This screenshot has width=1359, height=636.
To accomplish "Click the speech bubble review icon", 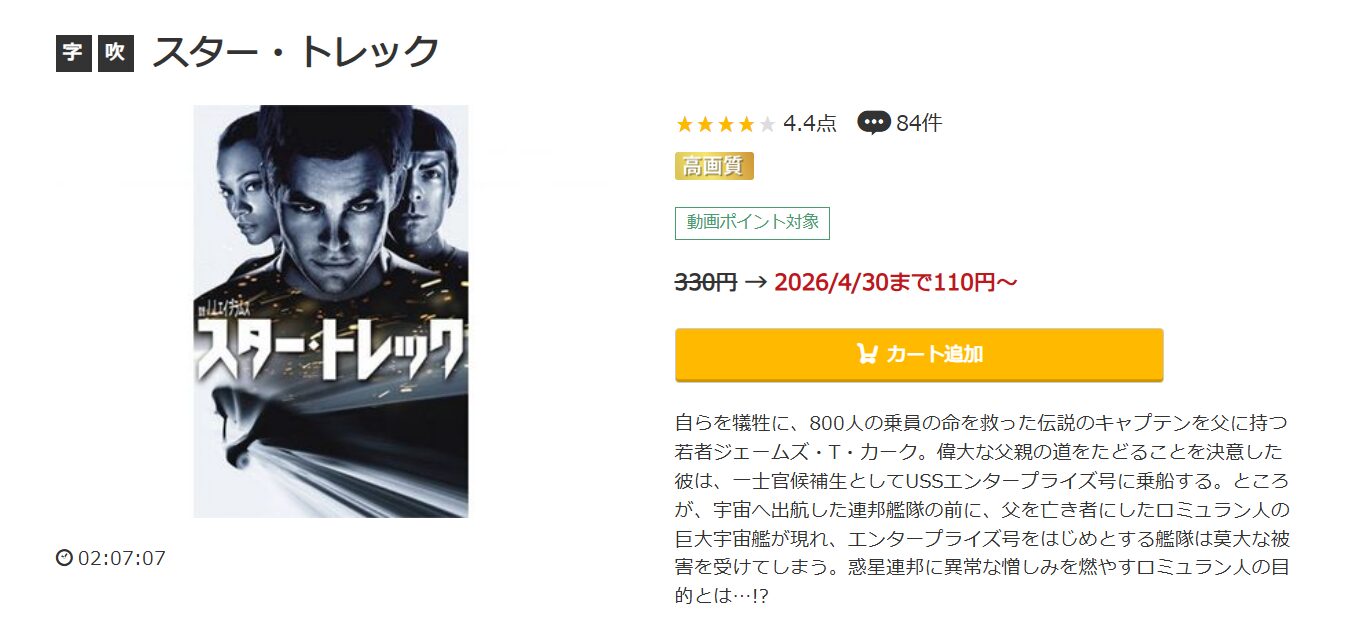I will click(874, 124).
